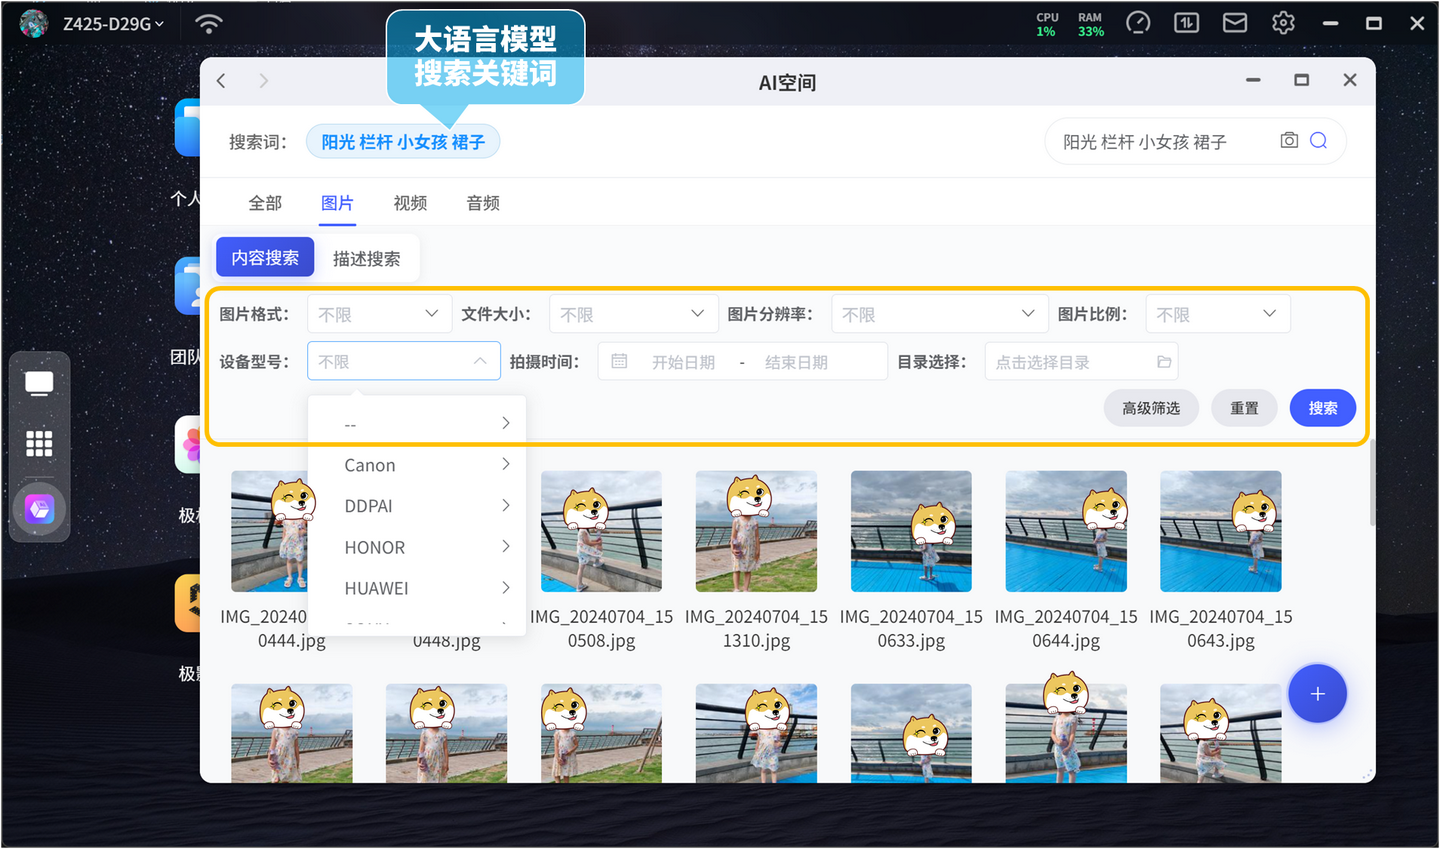
Task: Open the 图片格式 dropdown
Action: [379, 314]
